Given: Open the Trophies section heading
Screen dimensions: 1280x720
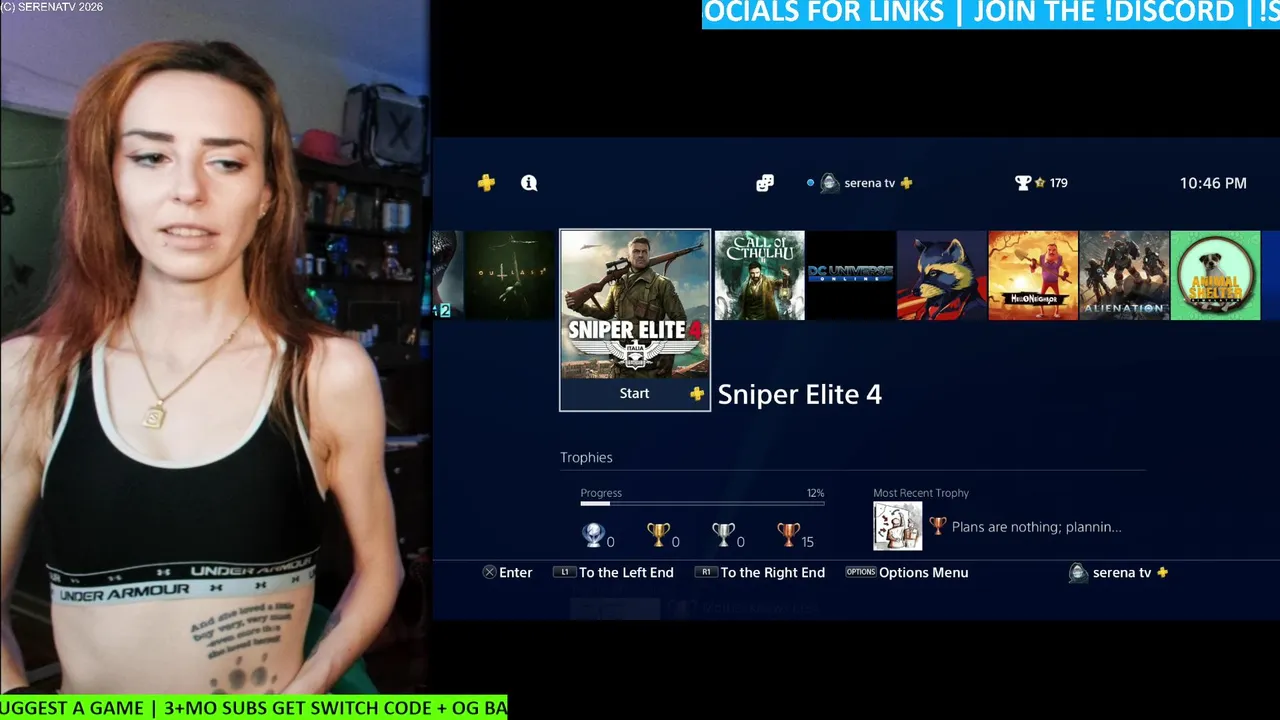Looking at the screenshot, I should [586, 457].
